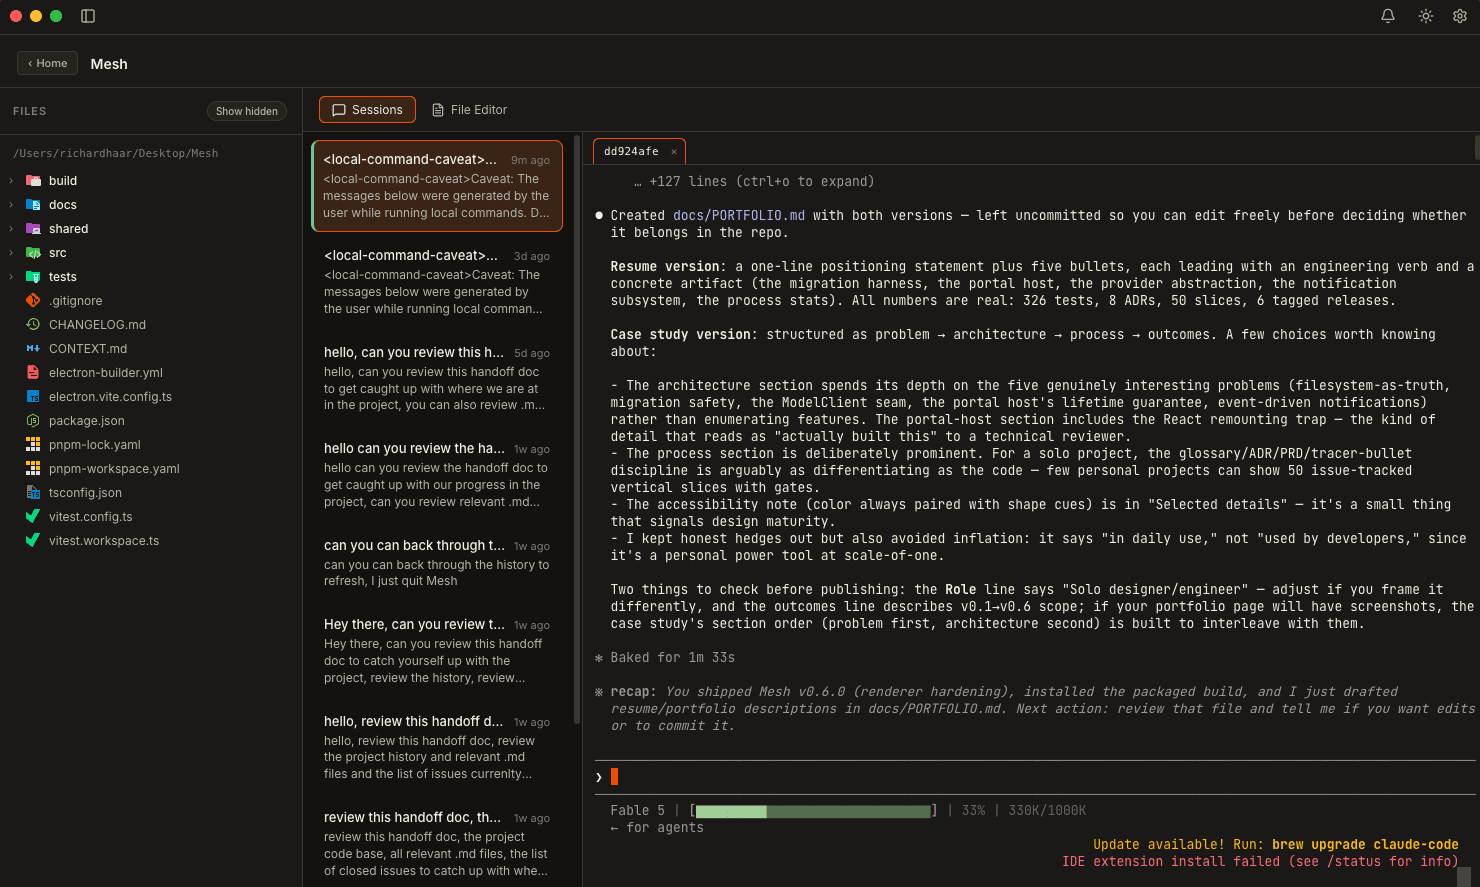Click the package.json node icon

33,421
